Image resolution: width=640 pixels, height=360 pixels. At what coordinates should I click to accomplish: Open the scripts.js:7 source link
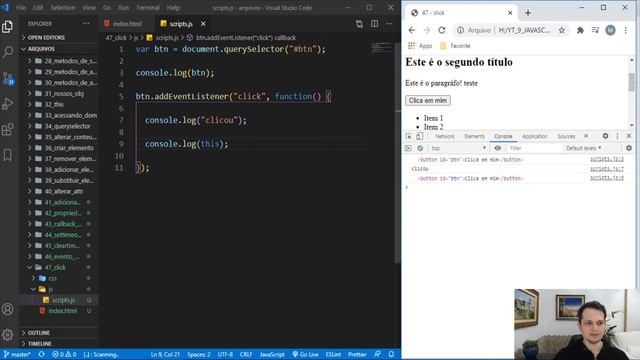tap(607, 169)
